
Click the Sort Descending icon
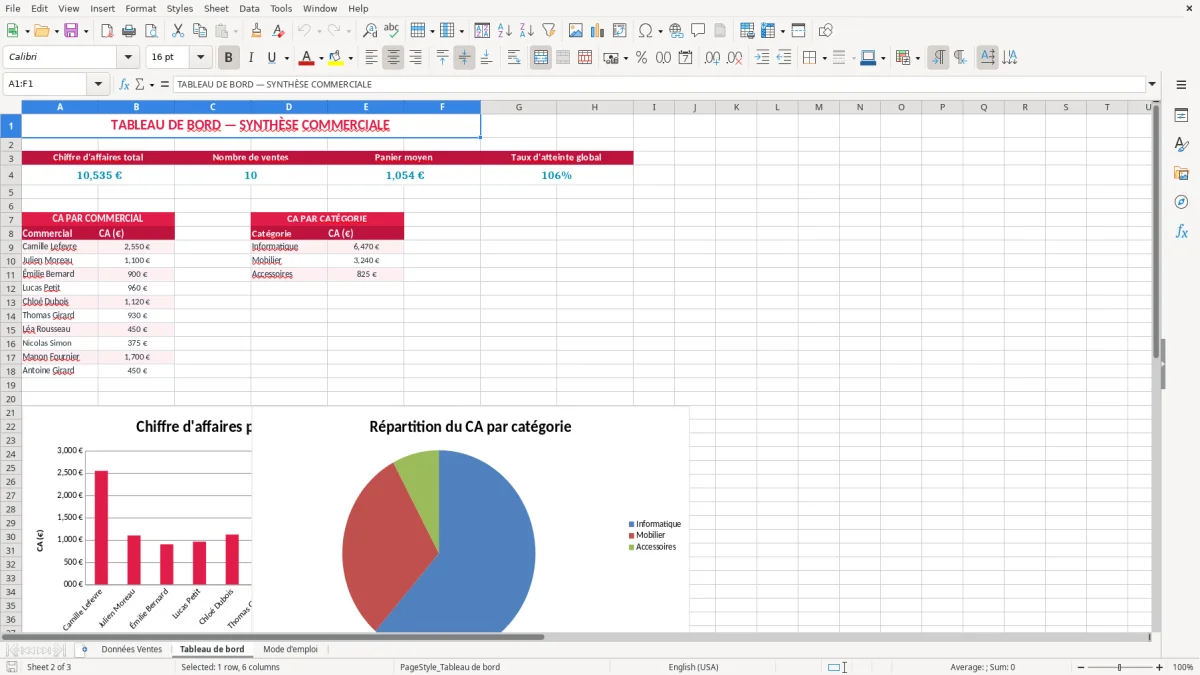click(527, 30)
